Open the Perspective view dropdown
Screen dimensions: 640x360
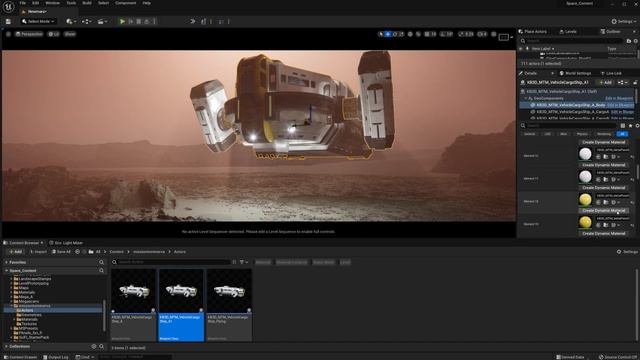29,34
